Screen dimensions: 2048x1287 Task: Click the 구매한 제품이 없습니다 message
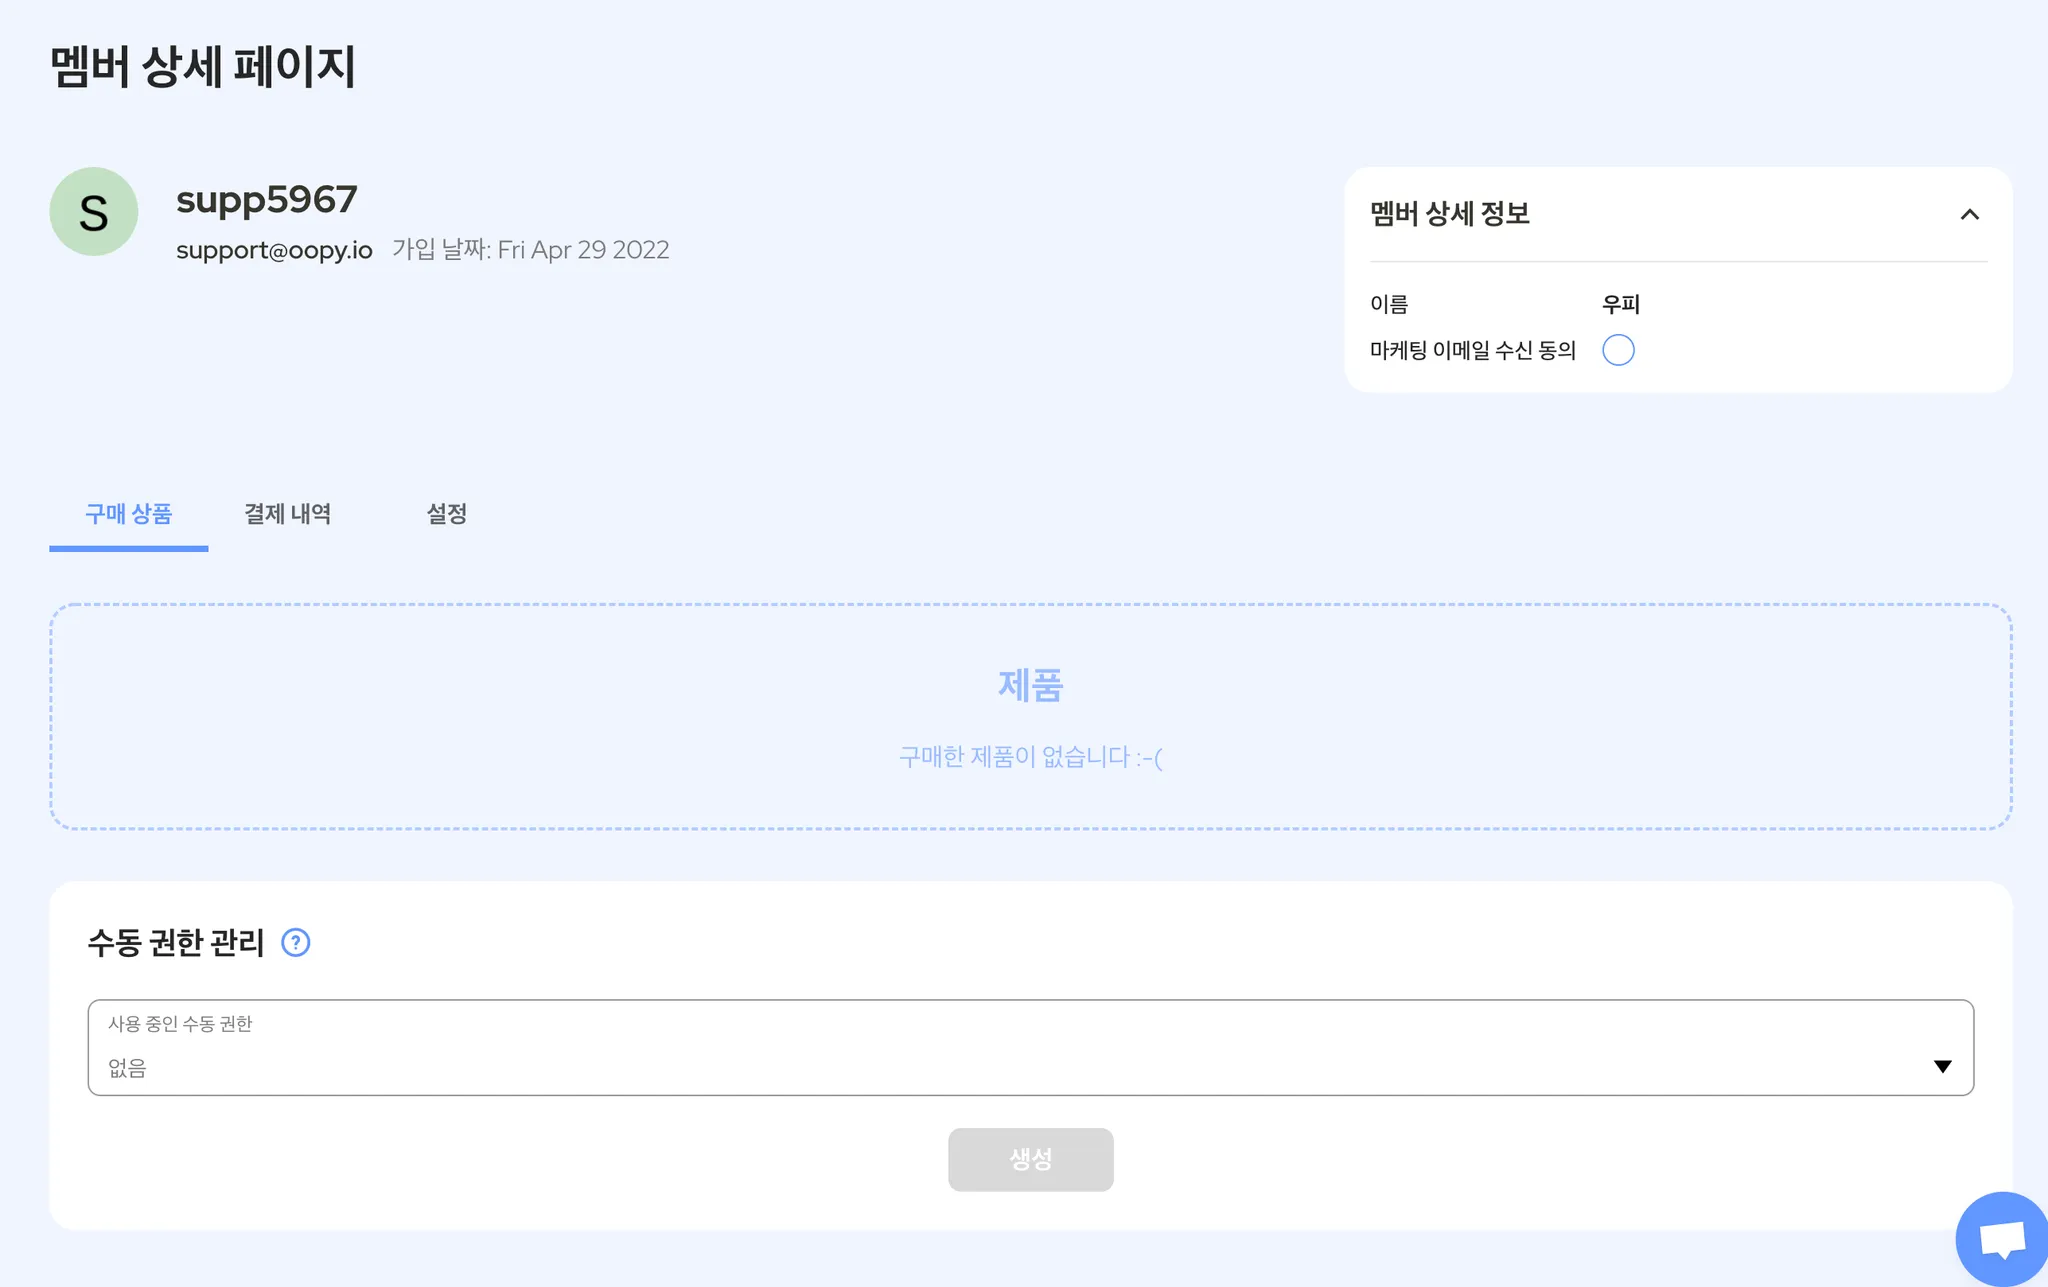pyautogui.click(x=1030, y=757)
